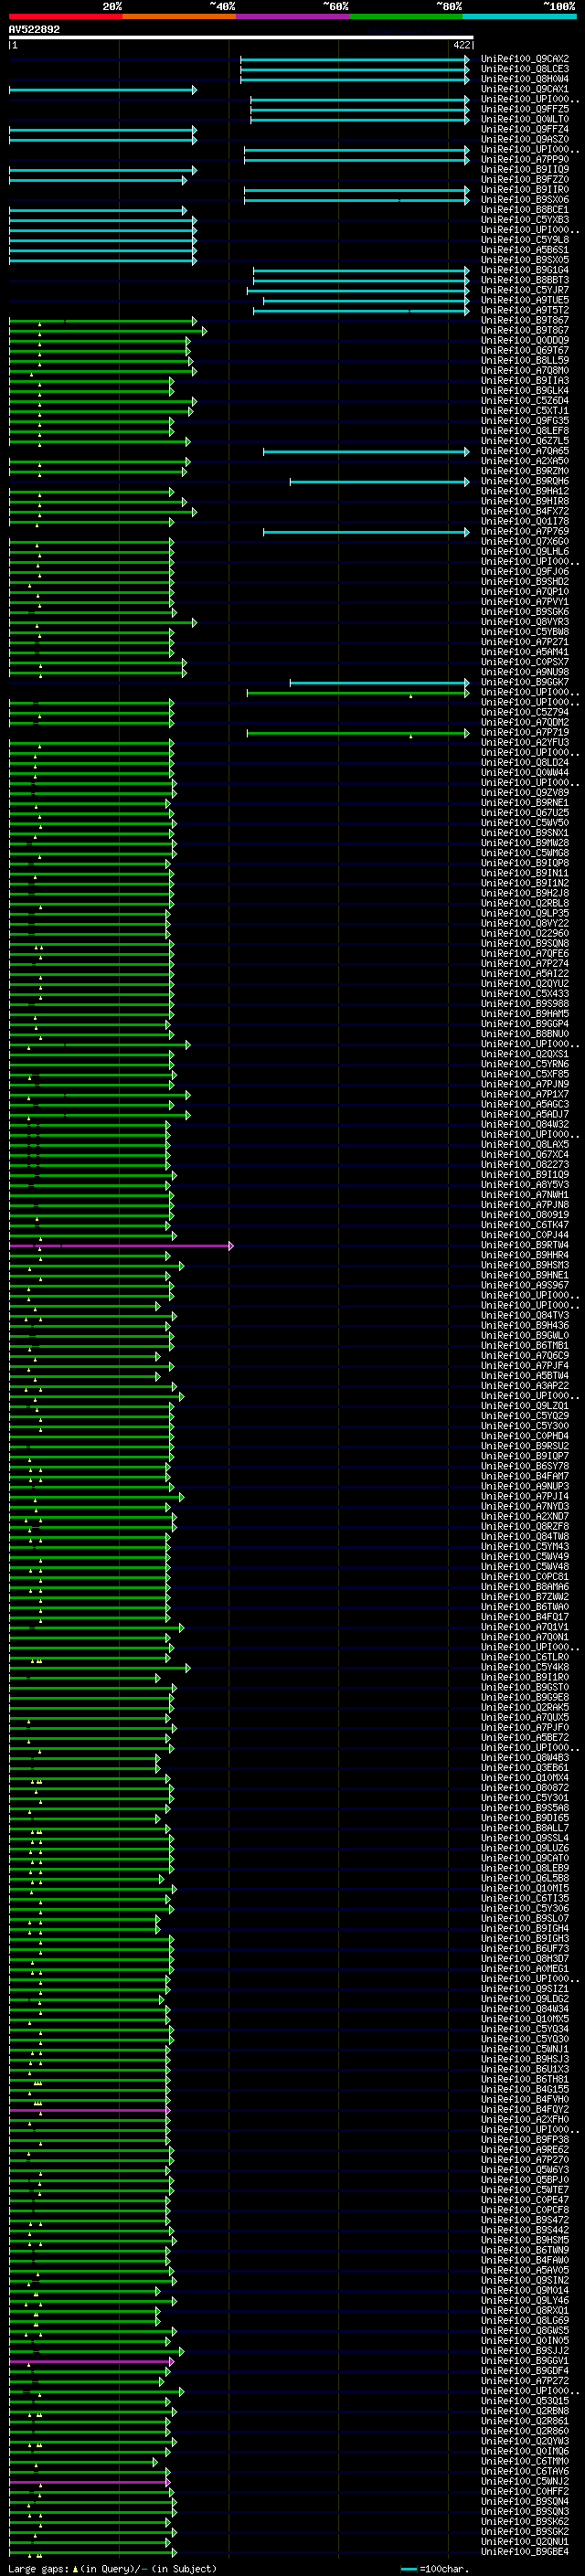Select label UniRef100_Q8VYR3
This screenshot has width=585, height=2576.
pyautogui.click(x=525, y=622)
